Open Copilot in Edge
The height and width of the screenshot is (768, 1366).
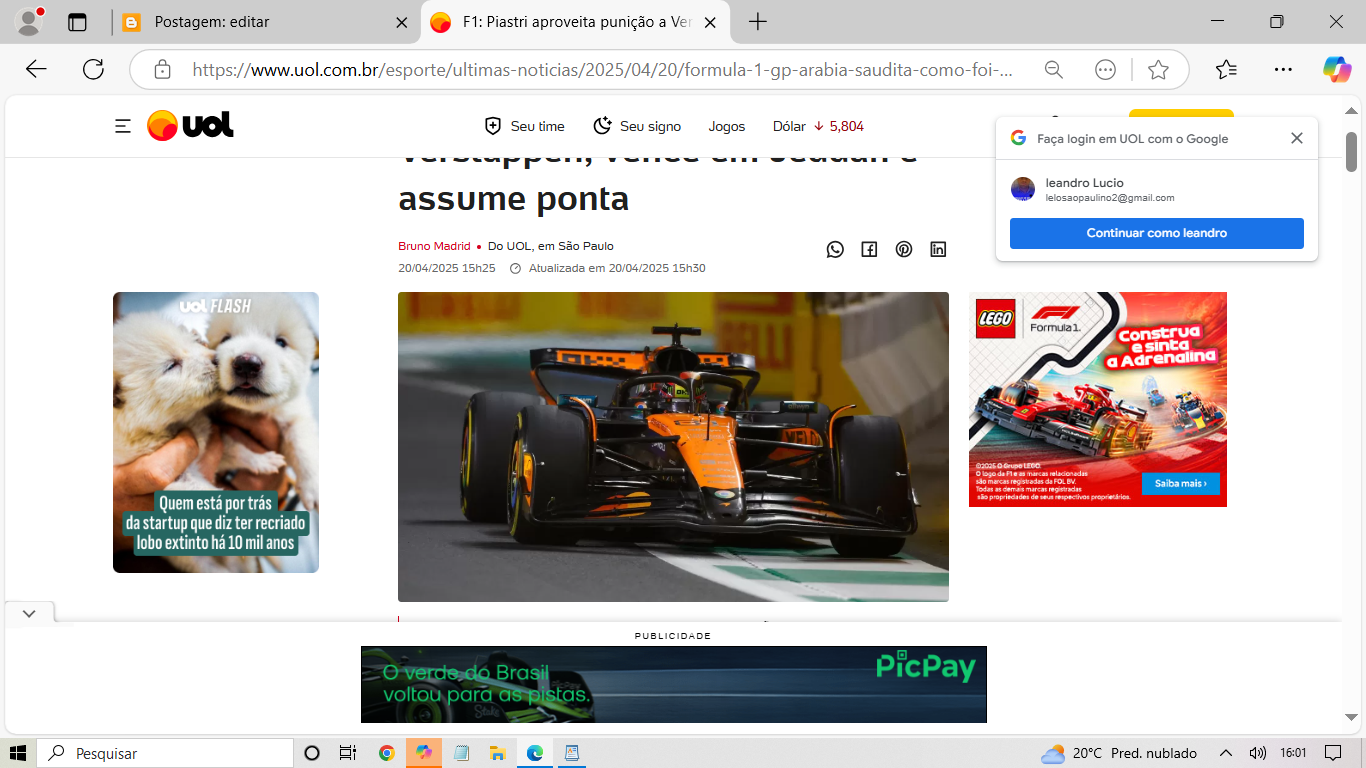click(x=1336, y=69)
